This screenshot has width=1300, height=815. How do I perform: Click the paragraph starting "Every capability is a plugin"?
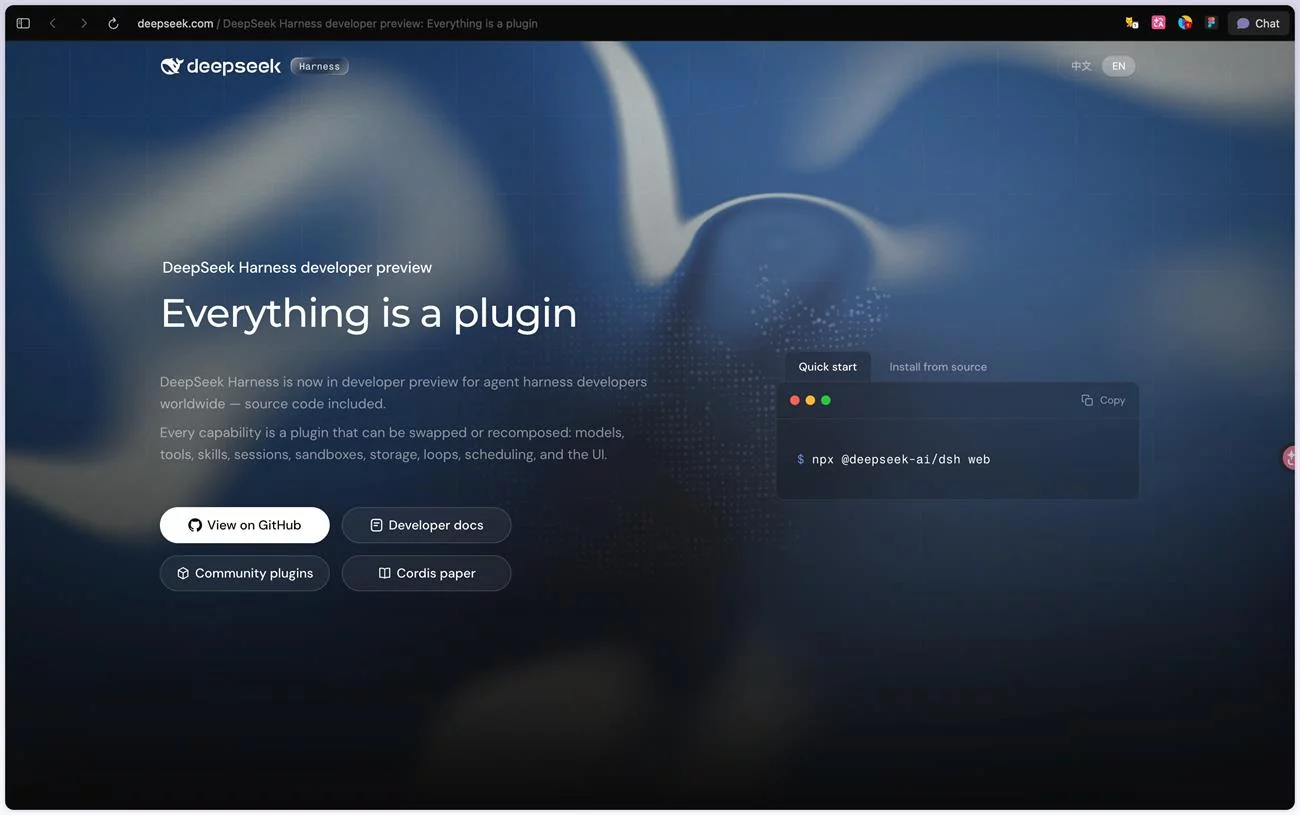[x=392, y=443]
